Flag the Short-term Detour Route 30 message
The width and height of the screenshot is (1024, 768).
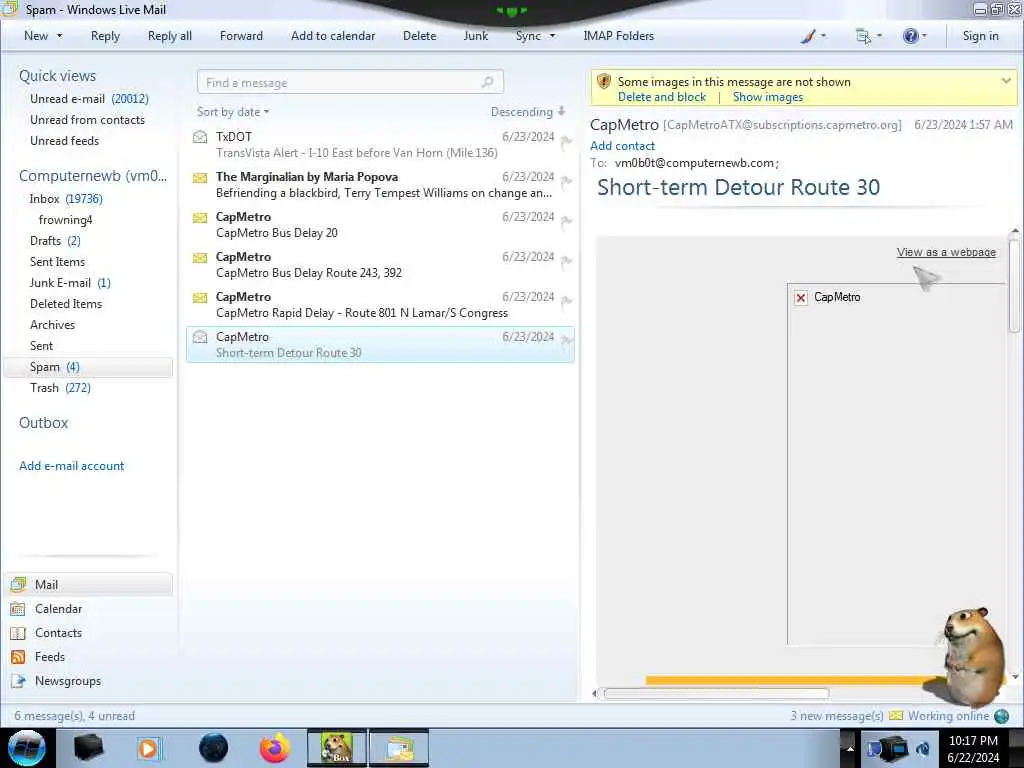[x=566, y=341]
